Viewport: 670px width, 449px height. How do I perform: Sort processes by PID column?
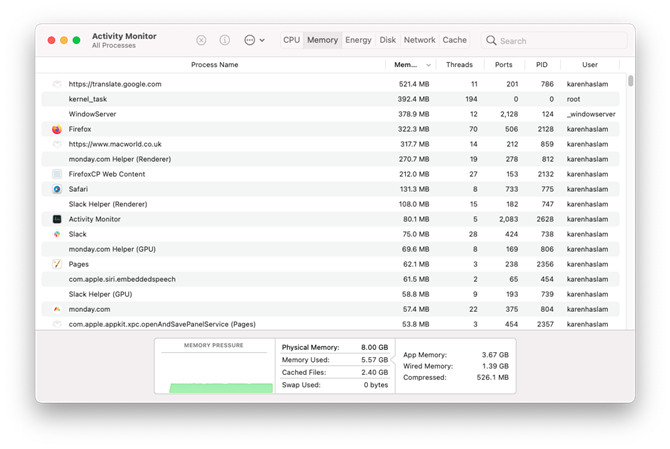pos(542,65)
